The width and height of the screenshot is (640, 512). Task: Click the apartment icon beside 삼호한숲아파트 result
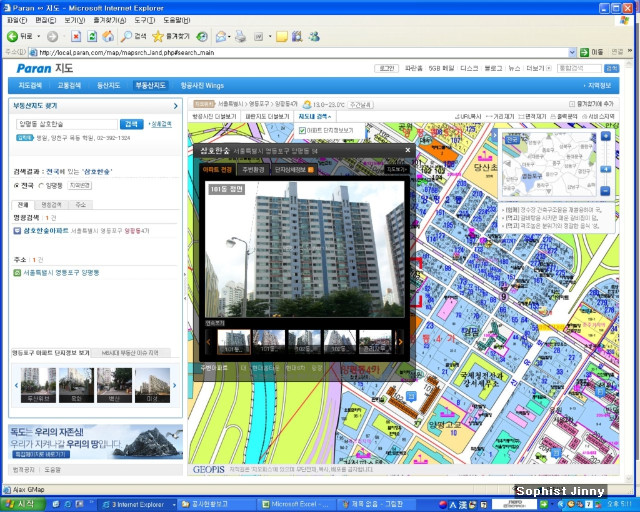17,231
